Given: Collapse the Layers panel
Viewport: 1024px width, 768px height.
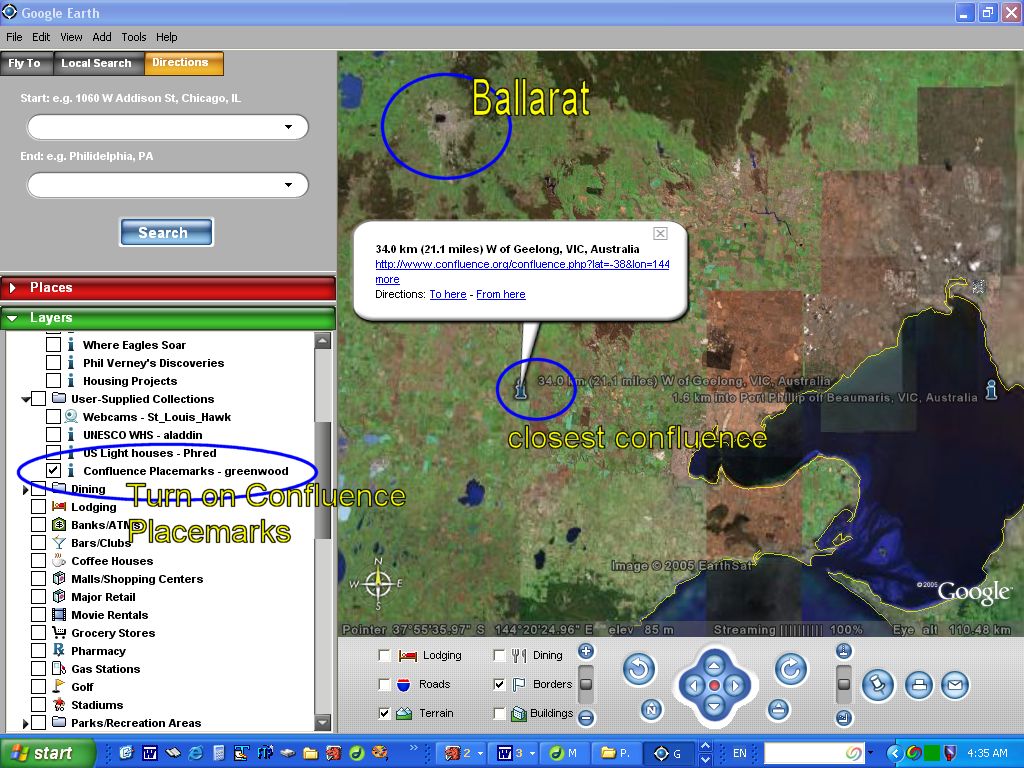Looking at the screenshot, I should 12,318.
